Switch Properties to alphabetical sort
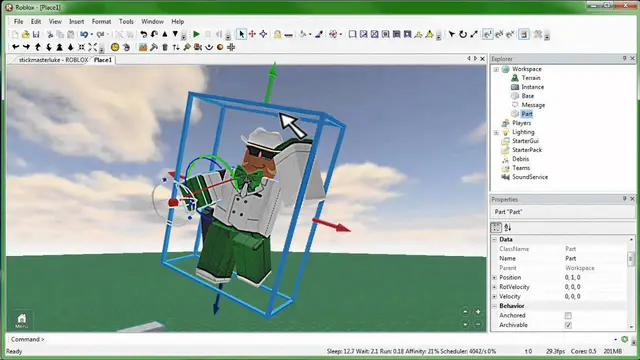640x360 pixels. point(508,227)
